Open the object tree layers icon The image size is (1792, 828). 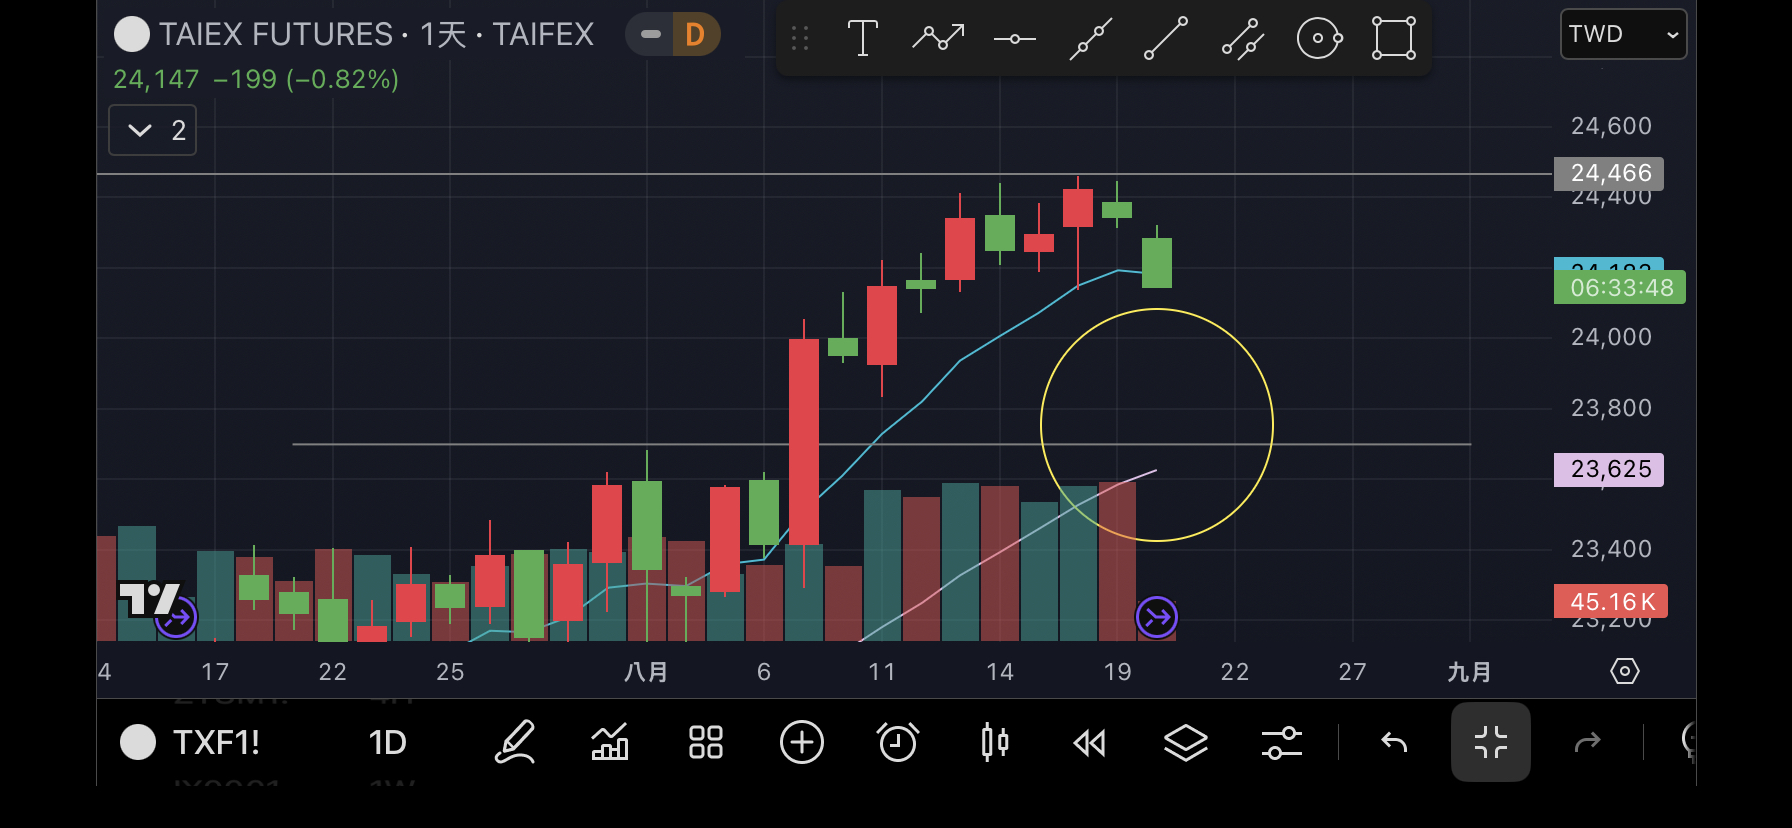1185,743
